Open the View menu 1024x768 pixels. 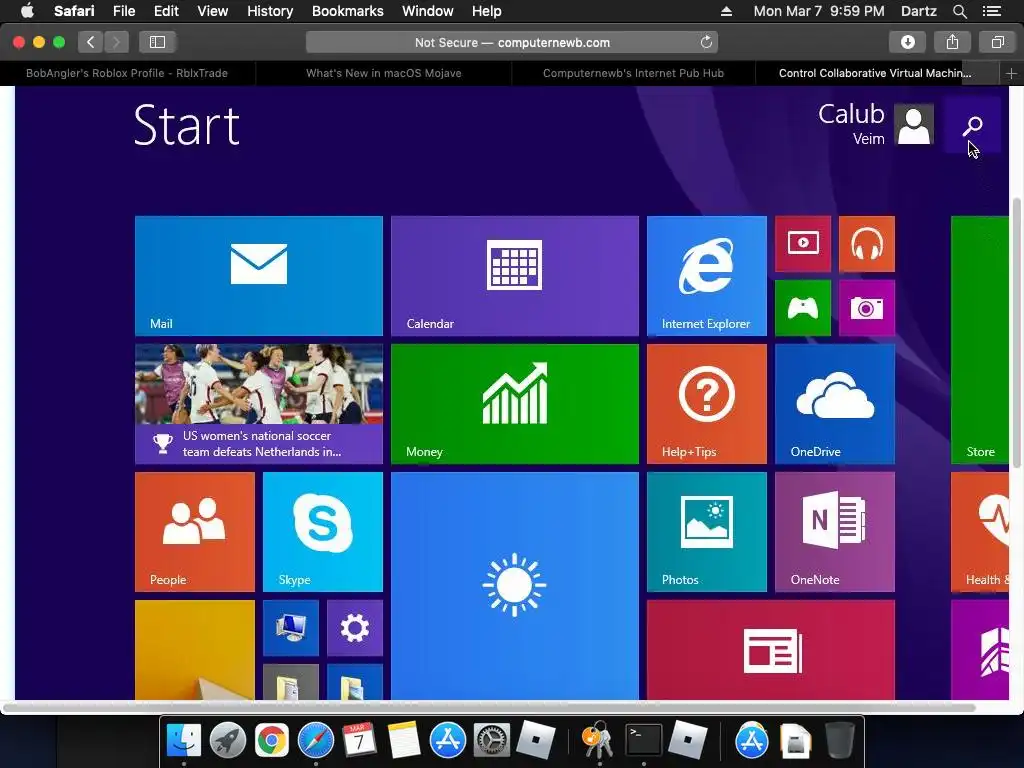coord(213,11)
